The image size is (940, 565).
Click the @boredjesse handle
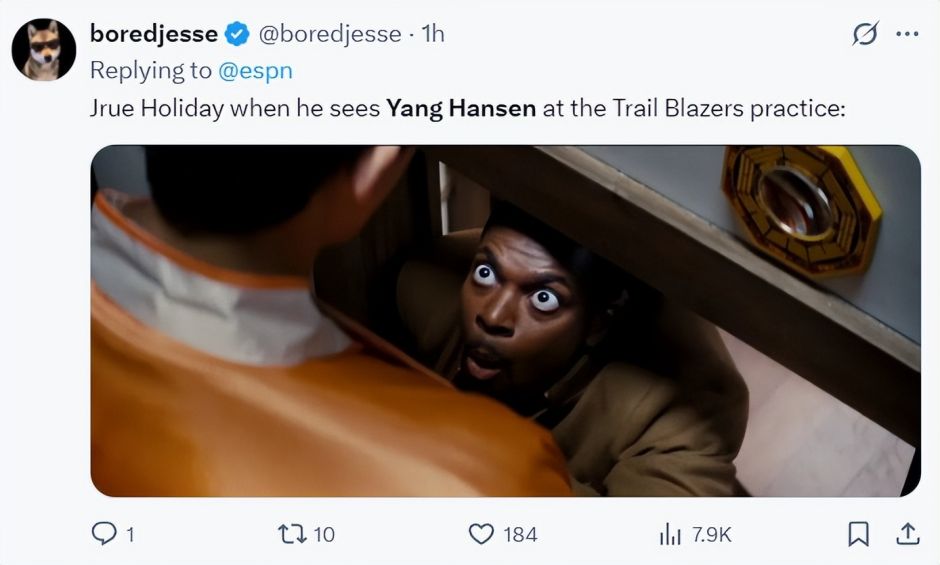pos(330,34)
